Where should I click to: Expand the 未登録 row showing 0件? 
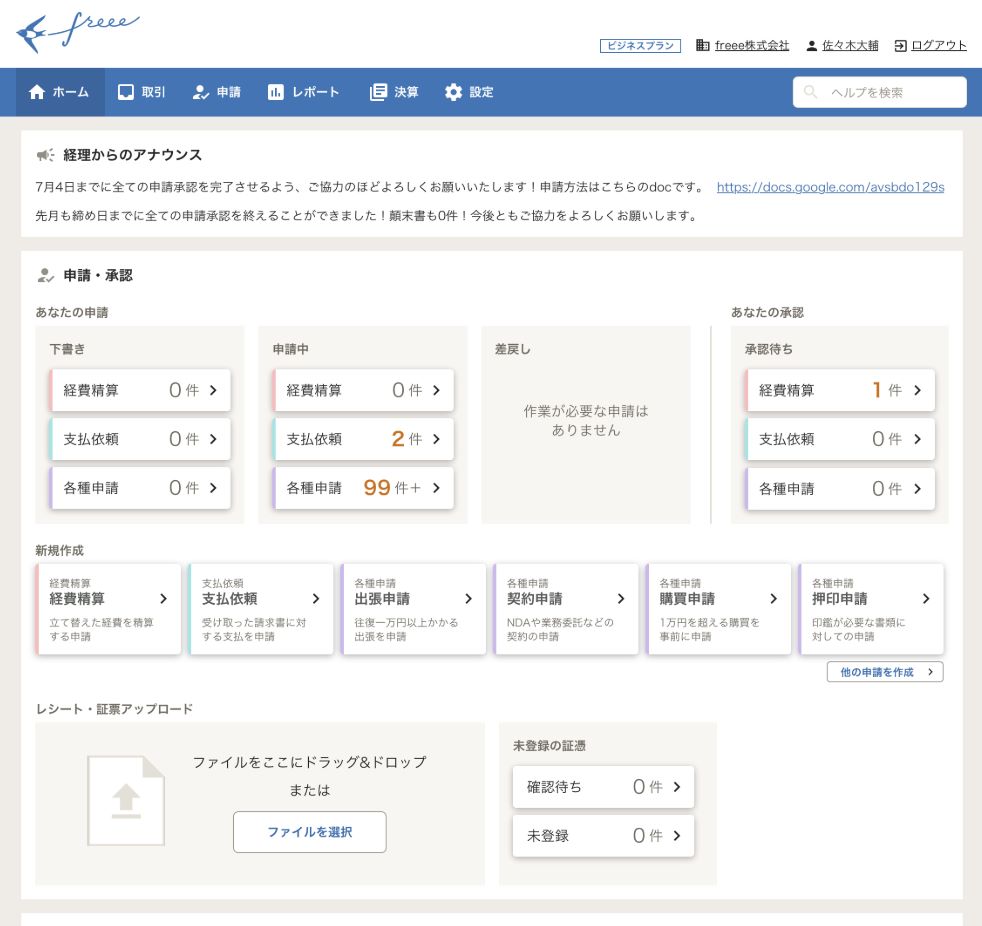tap(603, 835)
